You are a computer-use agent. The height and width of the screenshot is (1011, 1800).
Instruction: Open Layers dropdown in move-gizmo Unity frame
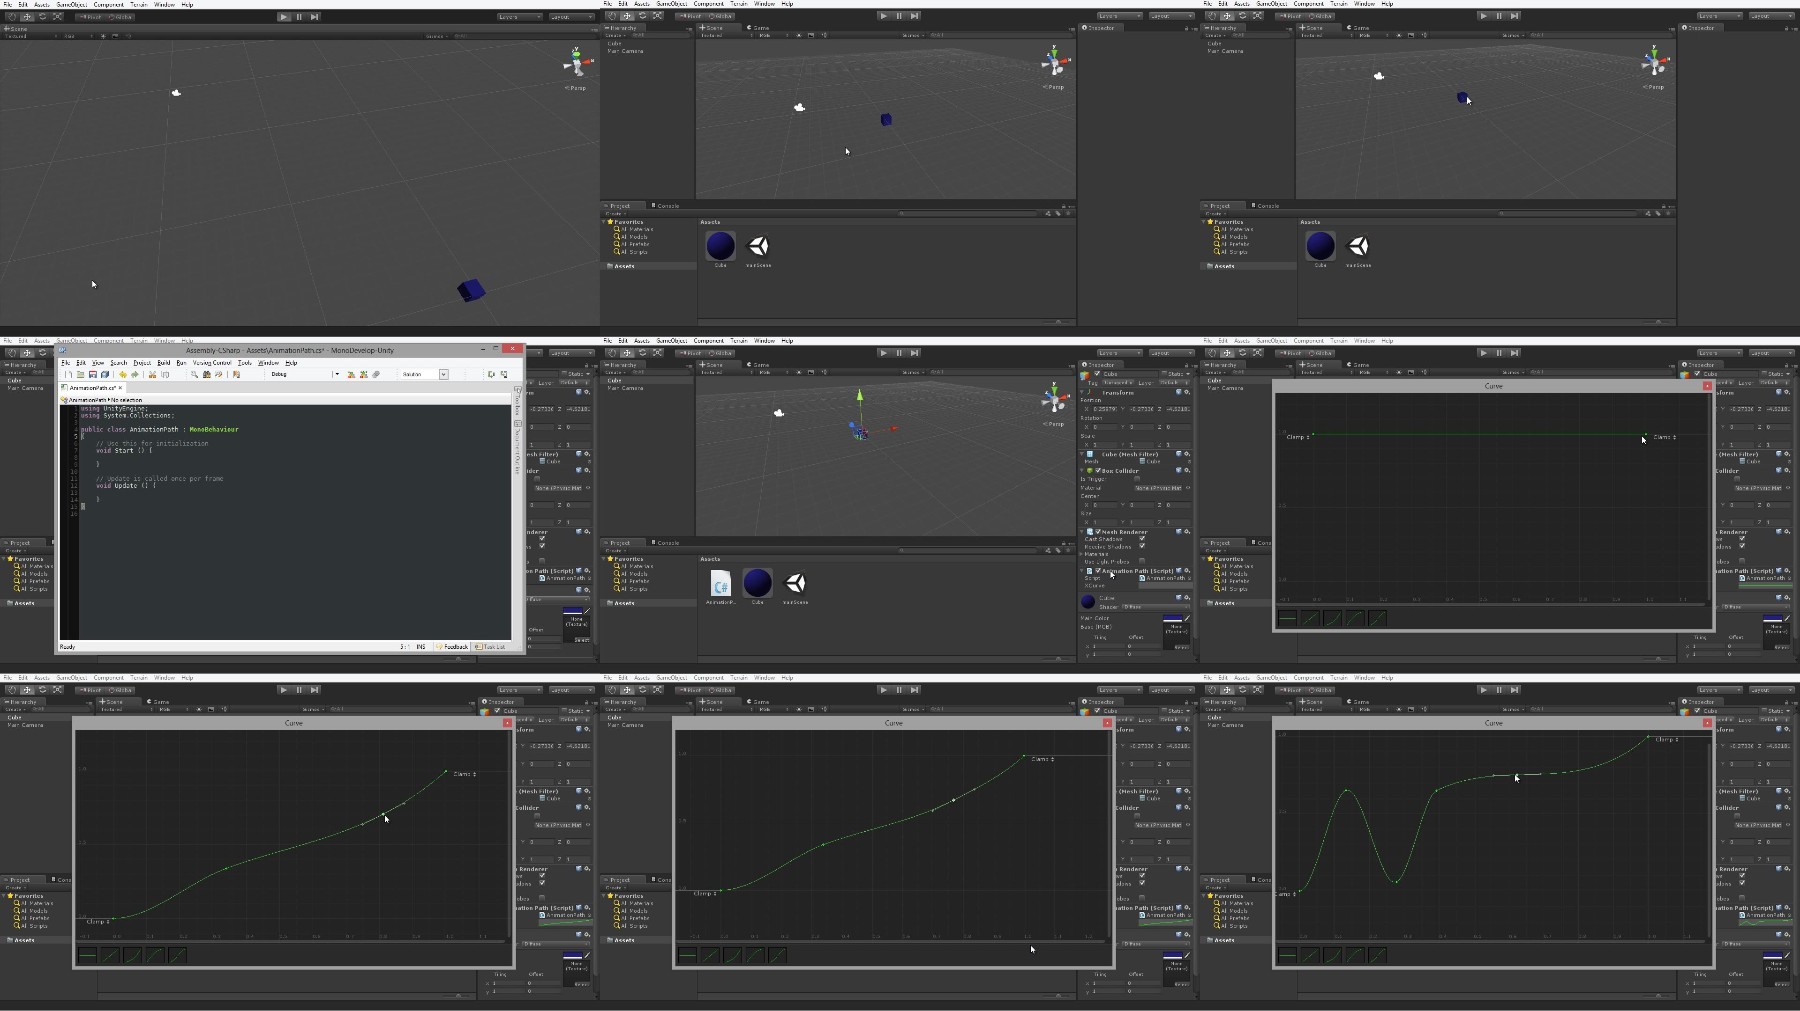(1119, 353)
